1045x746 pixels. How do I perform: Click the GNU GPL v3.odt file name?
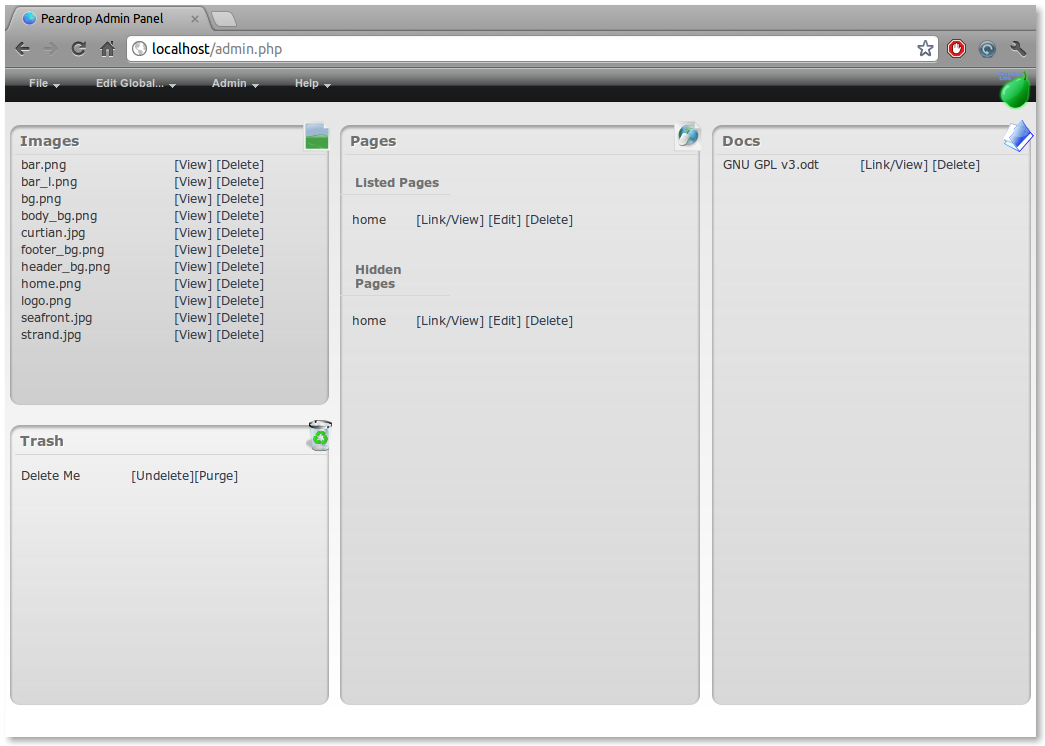pos(770,165)
